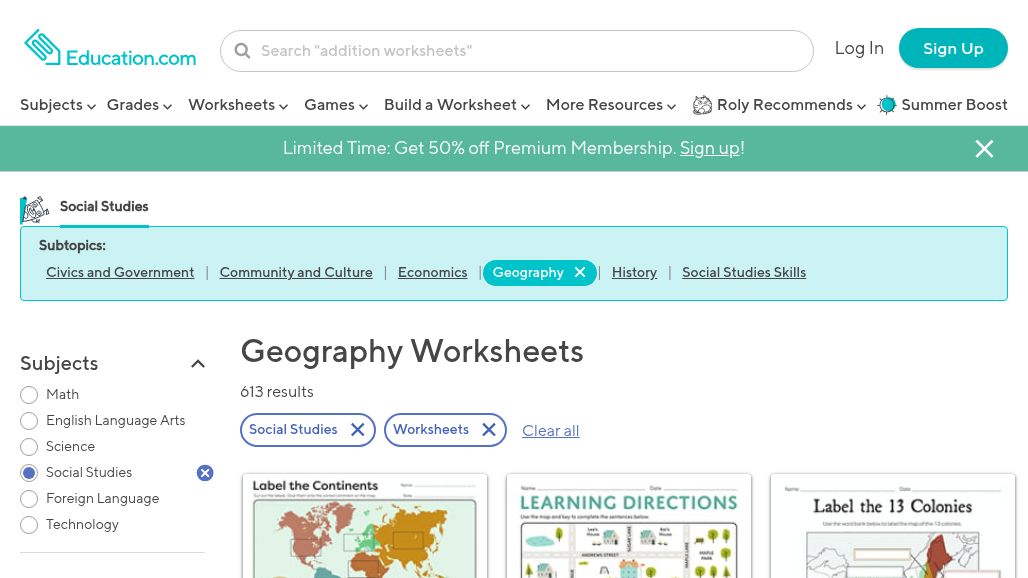
Task: Open Build a Worksheet dropdown
Action: [x=457, y=105]
